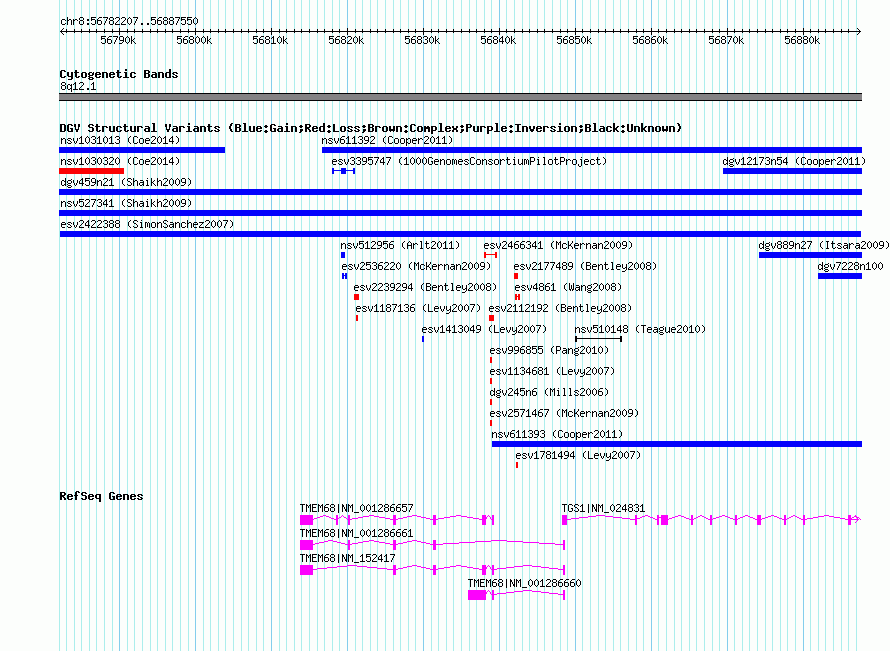Click esv2112192 (Bentley2008) label
Viewport: 890px width, 651px height.
coord(560,308)
